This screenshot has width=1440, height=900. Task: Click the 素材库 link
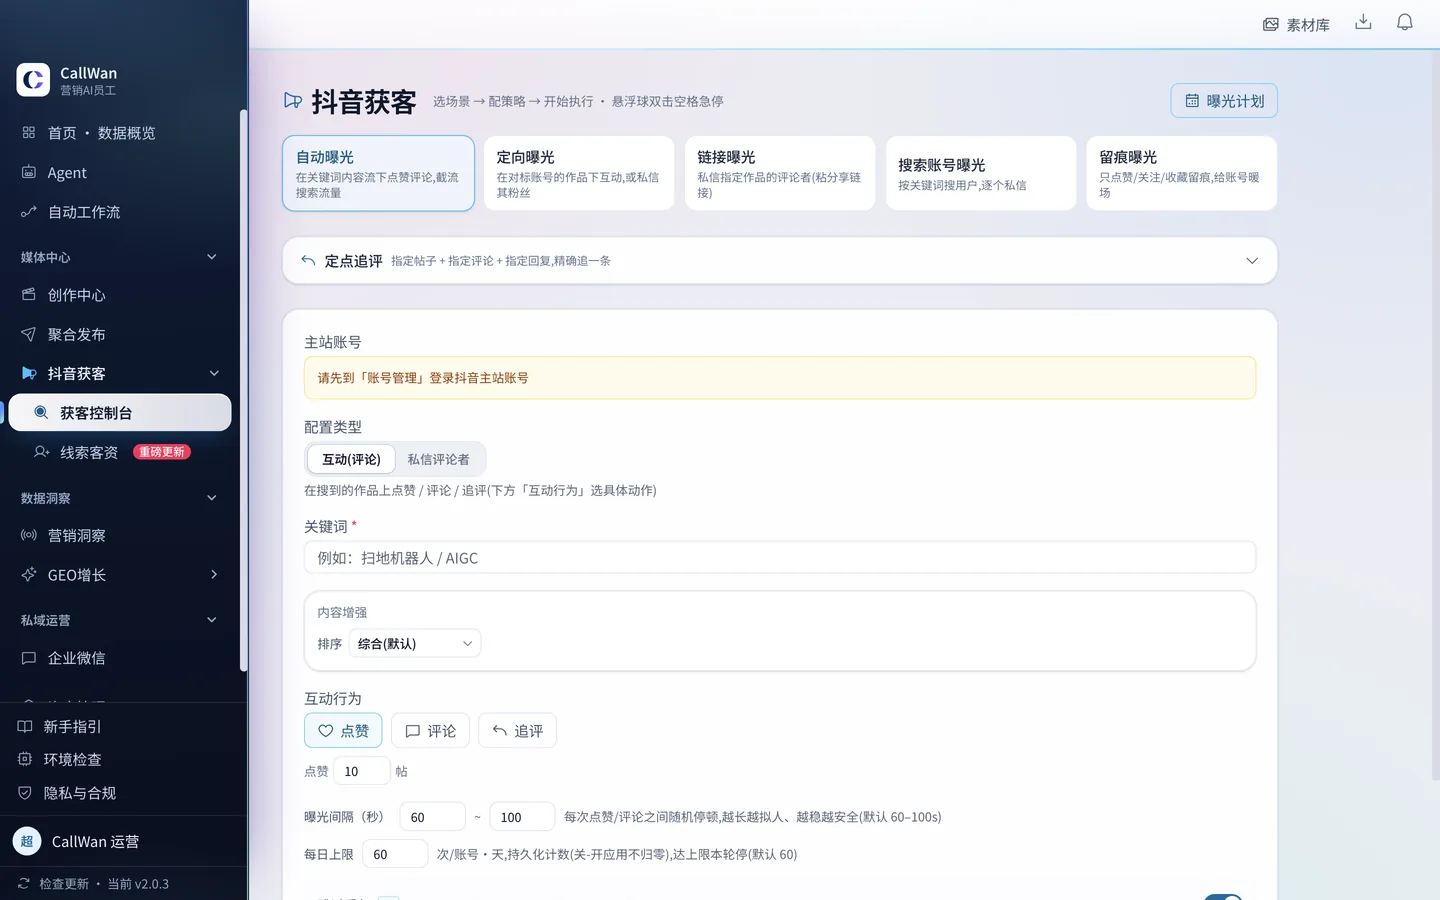tap(1296, 24)
